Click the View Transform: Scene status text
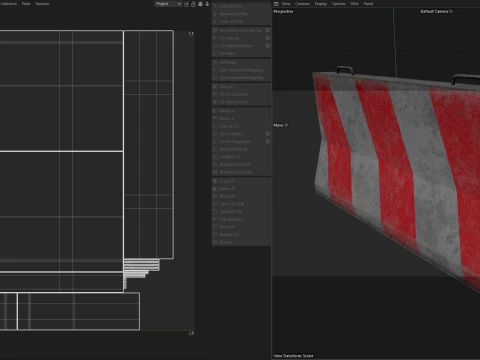Screen dimensions: 480x360 click(293, 356)
